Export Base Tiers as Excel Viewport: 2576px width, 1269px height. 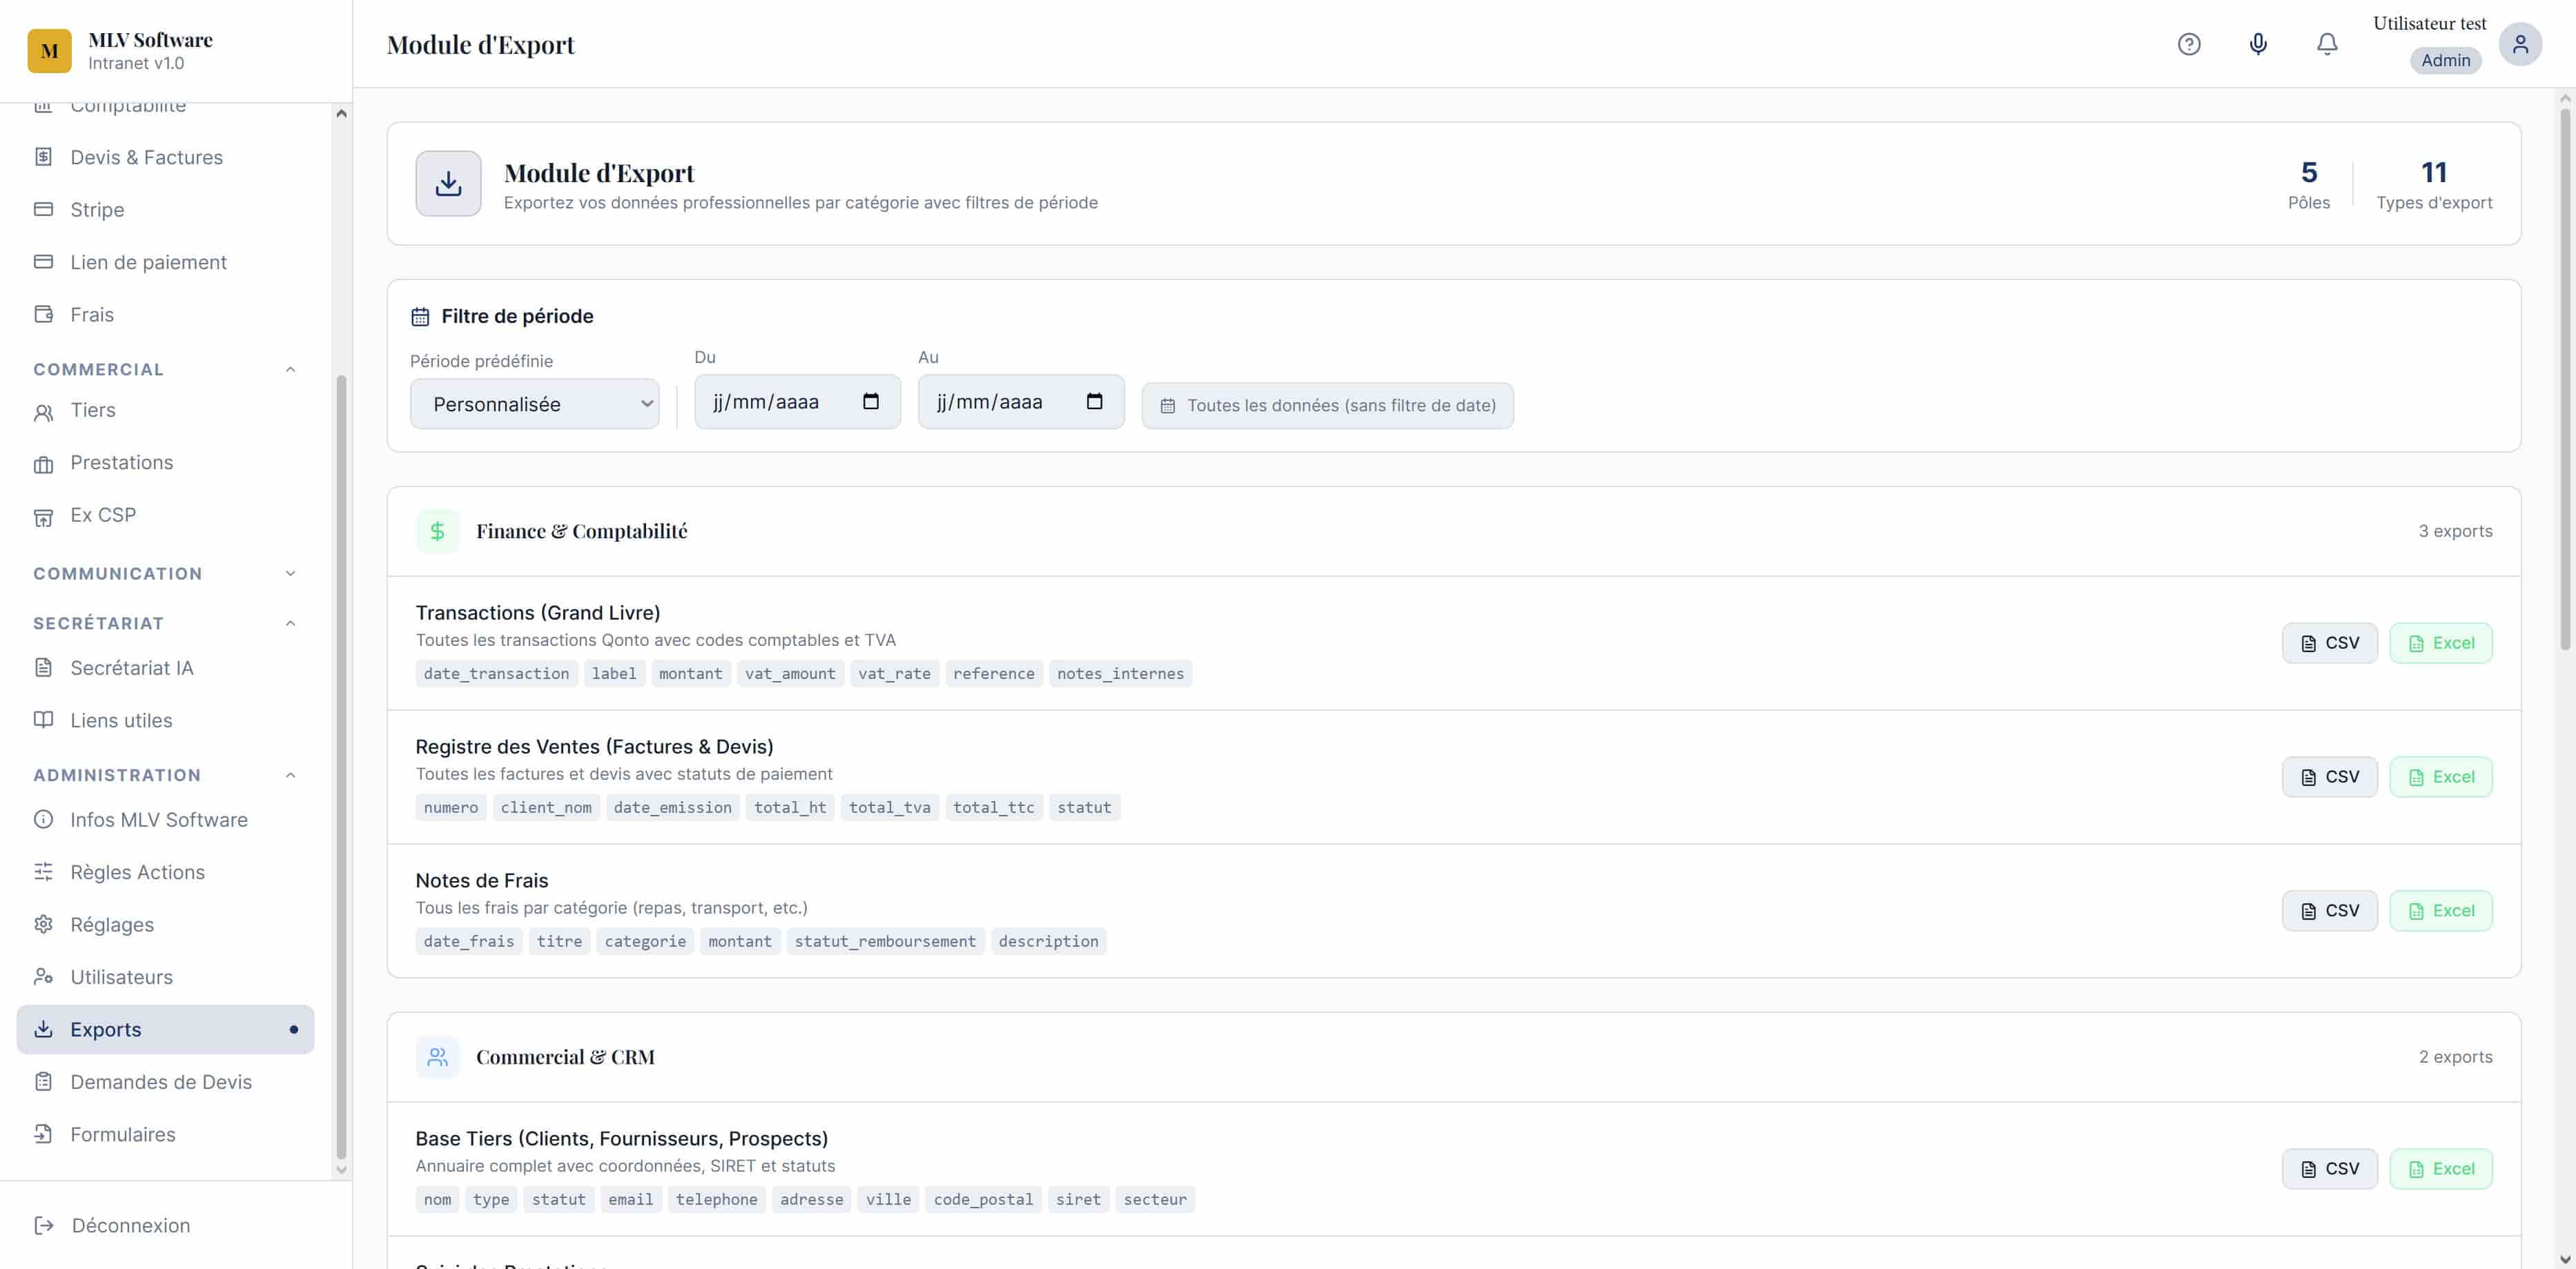coord(2440,1169)
